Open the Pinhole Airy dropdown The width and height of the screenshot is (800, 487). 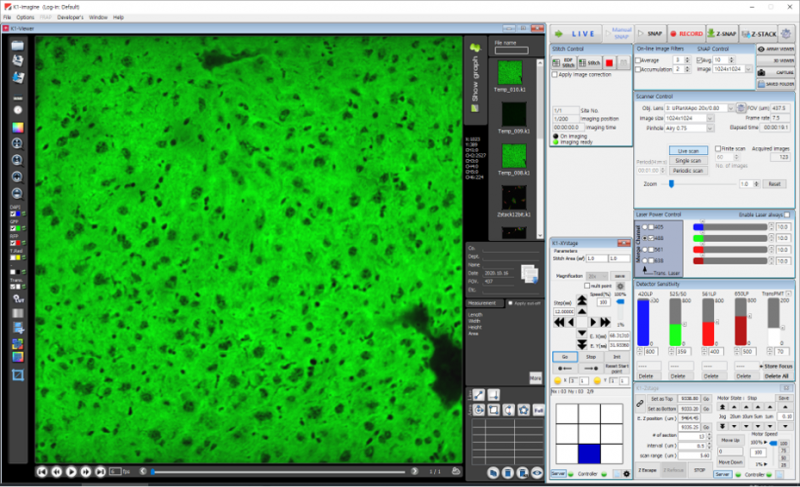(x=710, y=128)
